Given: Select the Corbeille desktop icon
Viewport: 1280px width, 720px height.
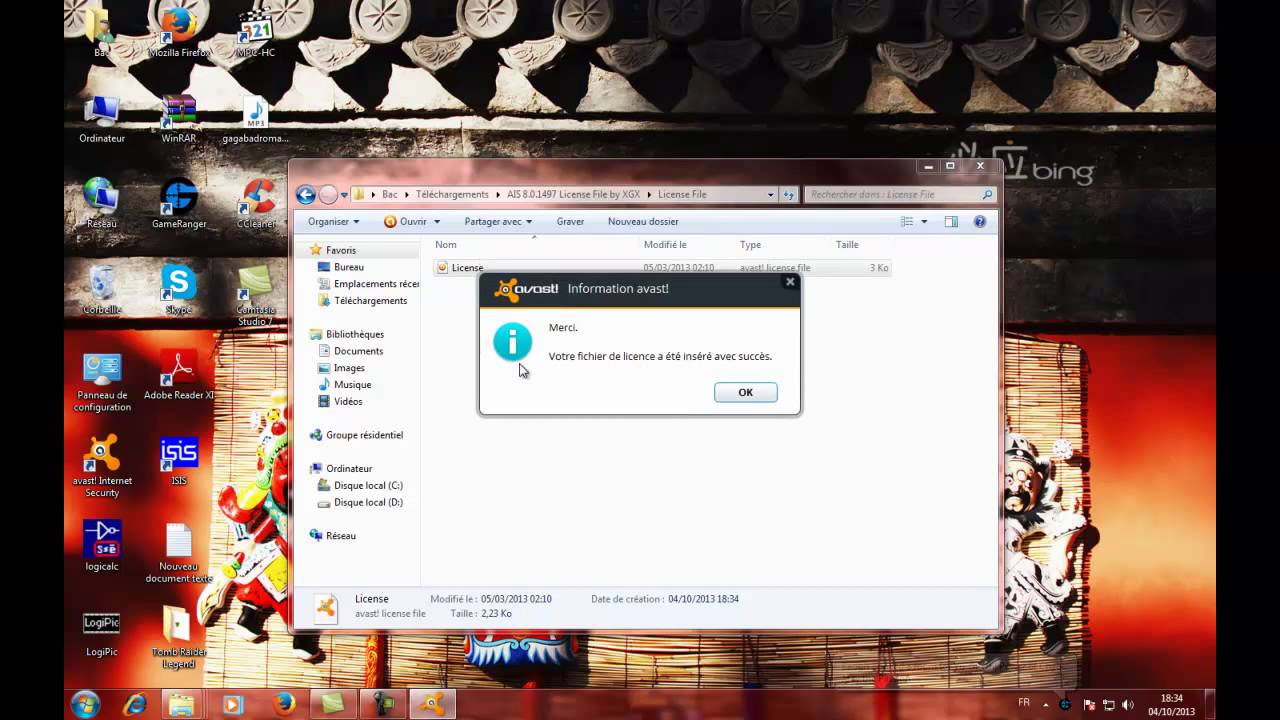Looking at the screenshot, I should coord(102,290).
